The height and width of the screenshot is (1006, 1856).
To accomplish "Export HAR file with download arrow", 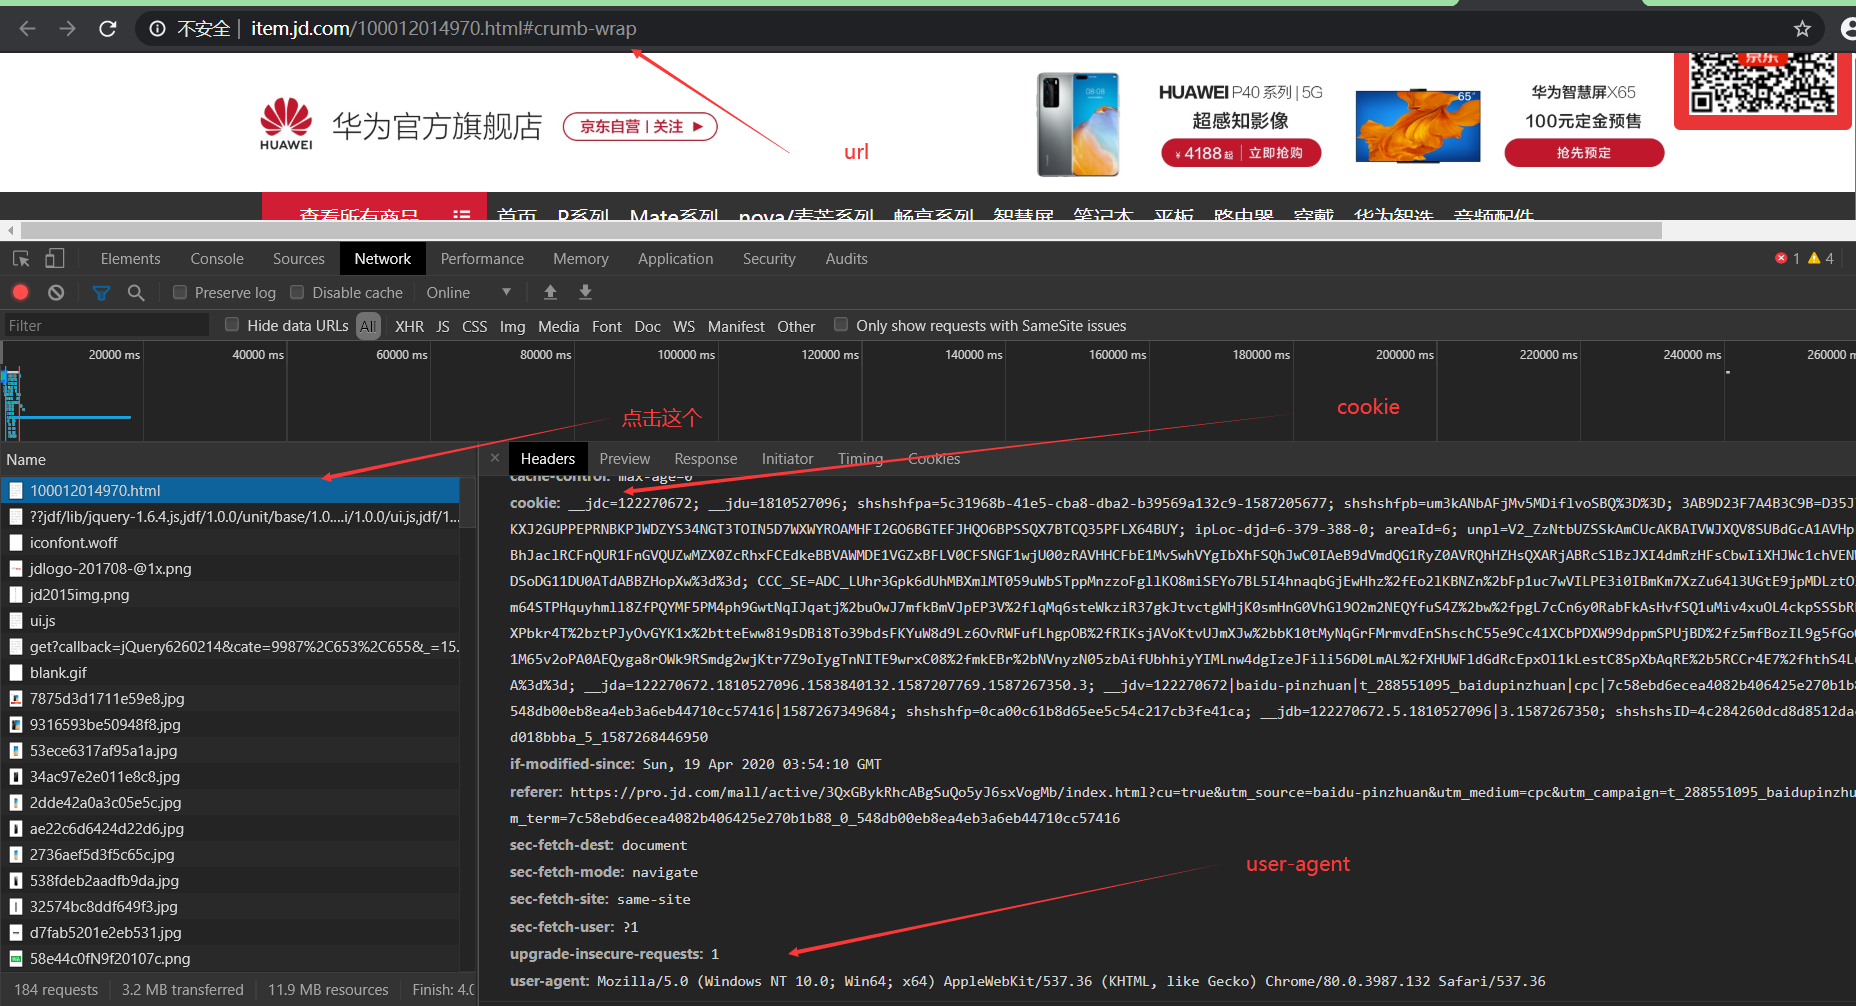I will [585, 292].
